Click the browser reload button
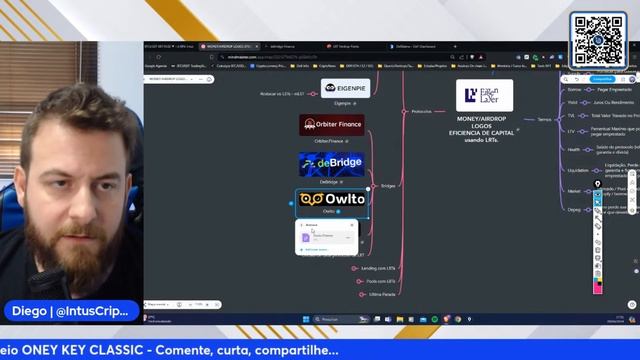 tap(159, 57)
